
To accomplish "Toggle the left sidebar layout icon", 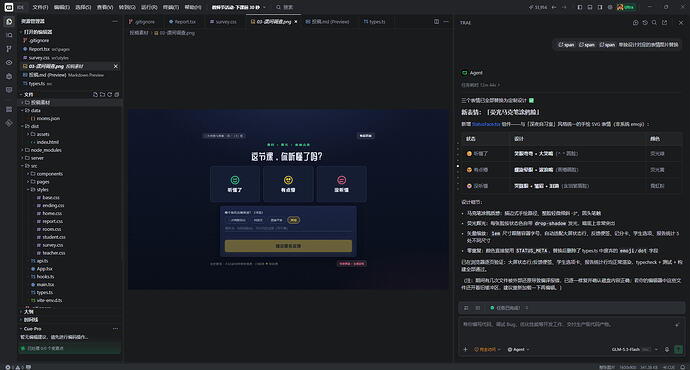I will tap(580, 7).
